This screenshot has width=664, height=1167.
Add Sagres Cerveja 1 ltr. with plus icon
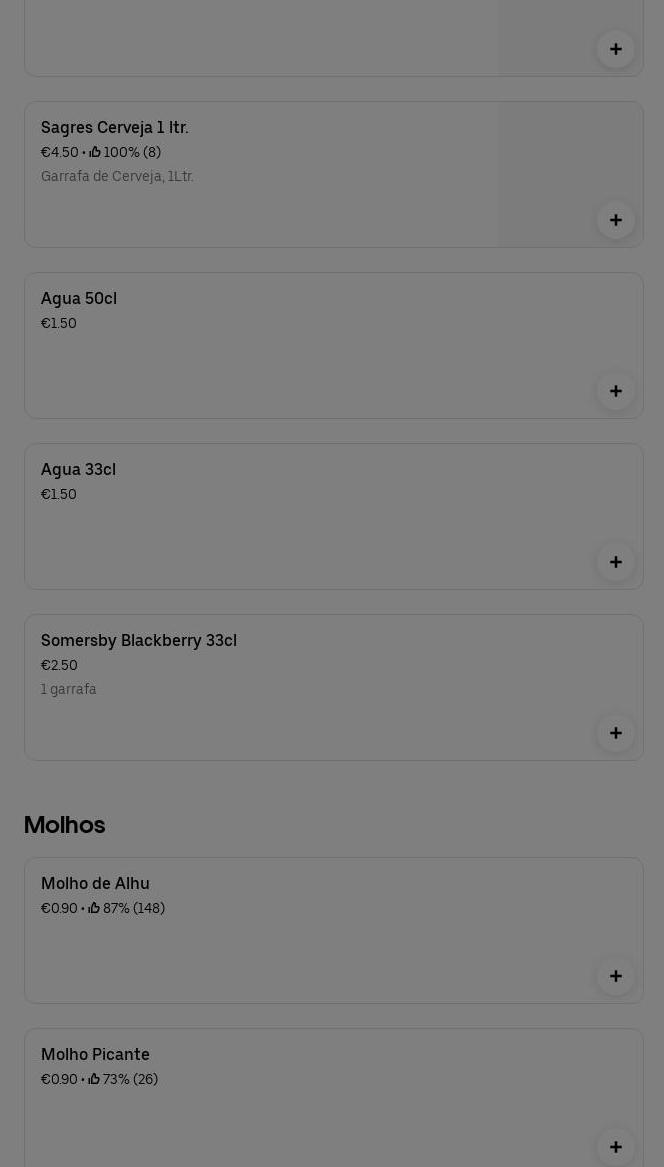[x=615, y=220]
